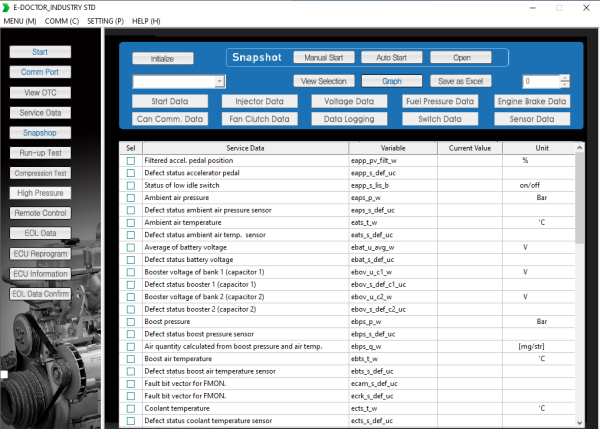Open the SETTING (P) menu
600x429 pixels.
pyautogui.click(x=105, y=21)
